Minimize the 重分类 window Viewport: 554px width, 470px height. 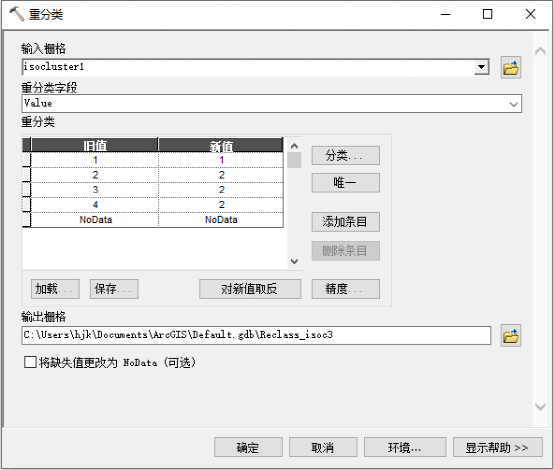pyautogui.click(x=445, y=14)
